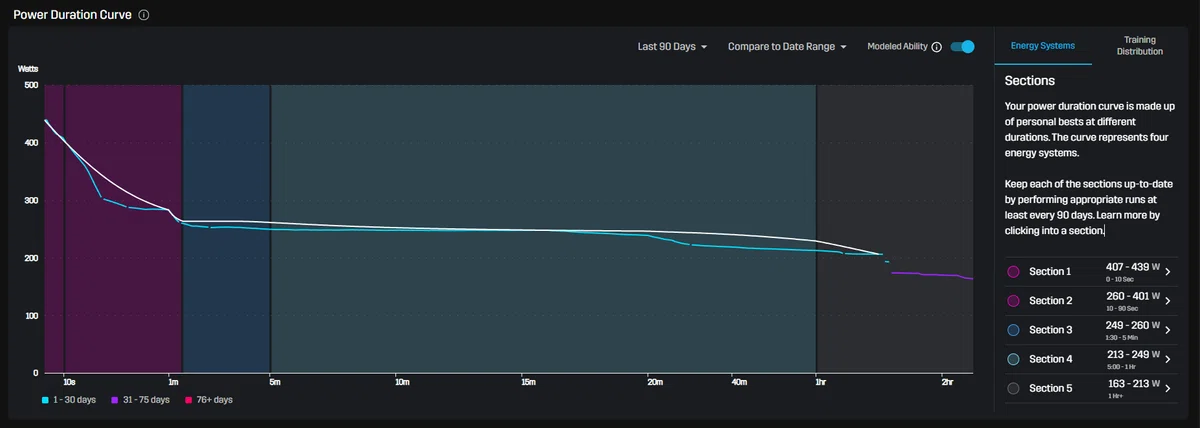Image resolution: width=1200 pixels, height=428 pixels.
Task: Expand Section 5 chevron arrow
Action: (x=1168, y=388)
